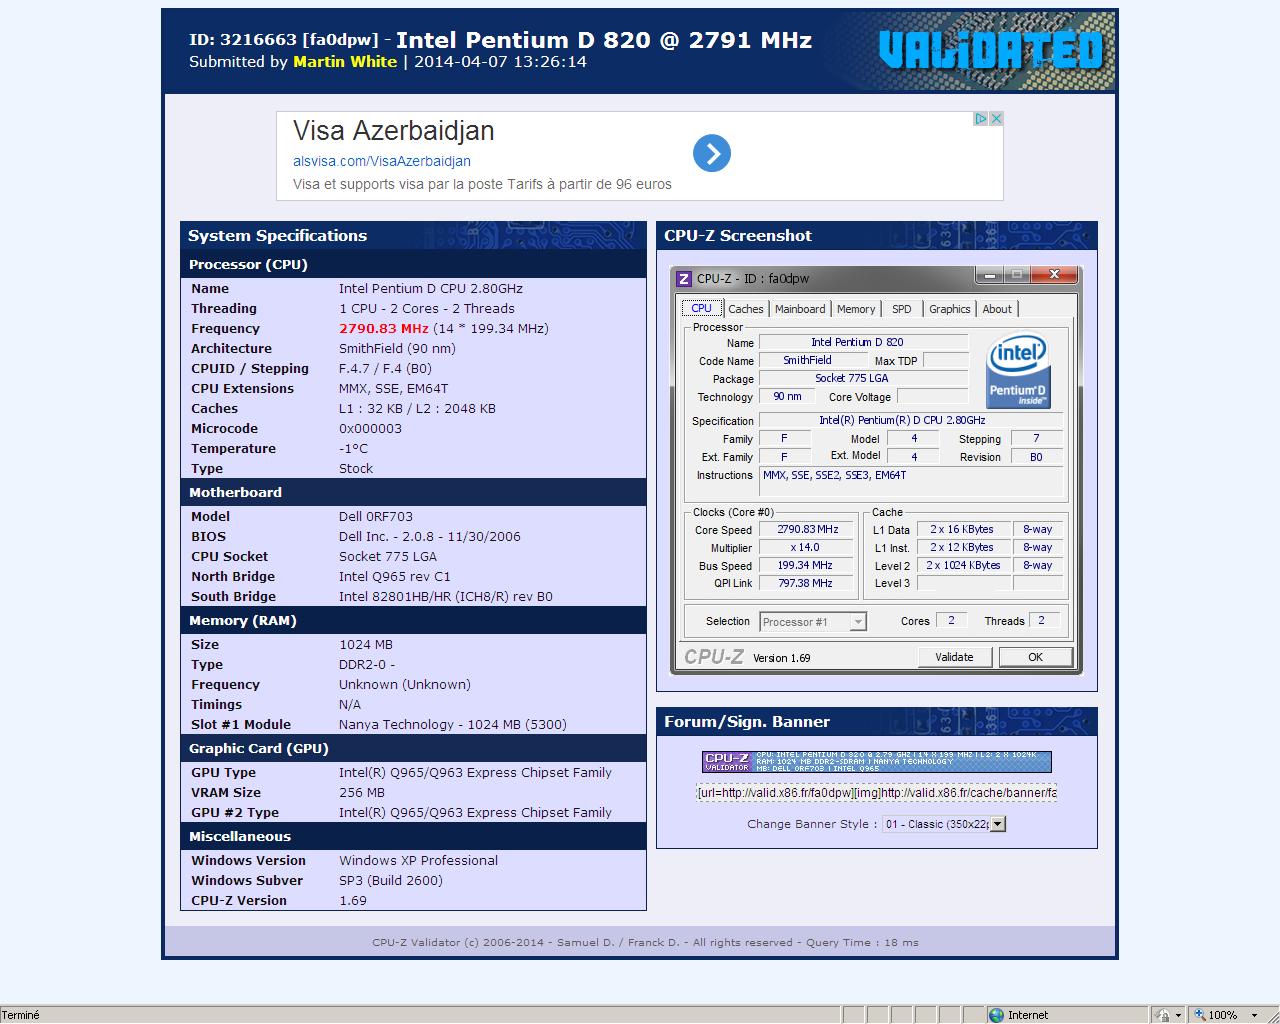Select the SPD tab
Screen dimensions: 1280x1024
pyautogui.click(x=902, y=309)
